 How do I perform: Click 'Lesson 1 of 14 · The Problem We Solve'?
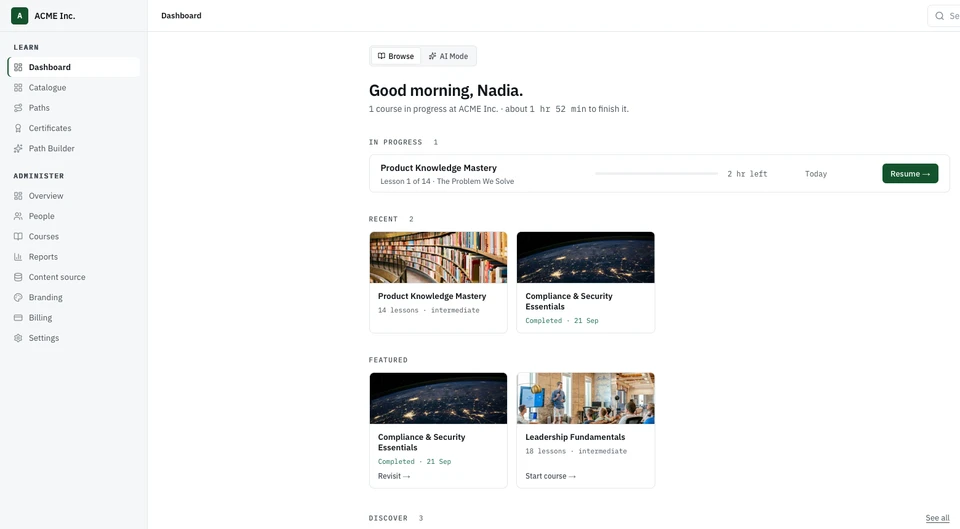click(447, 181)
